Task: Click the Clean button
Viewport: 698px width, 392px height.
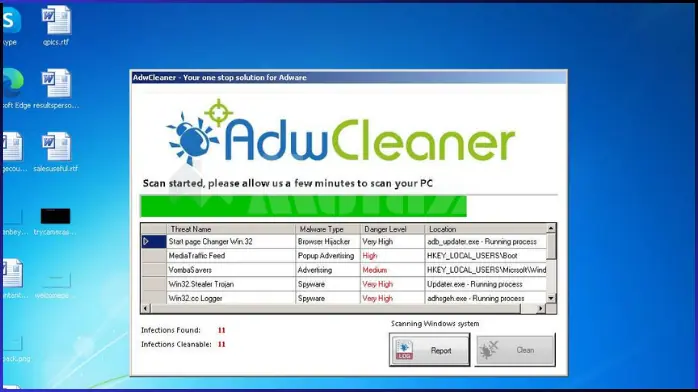Action: coord(515,350)
